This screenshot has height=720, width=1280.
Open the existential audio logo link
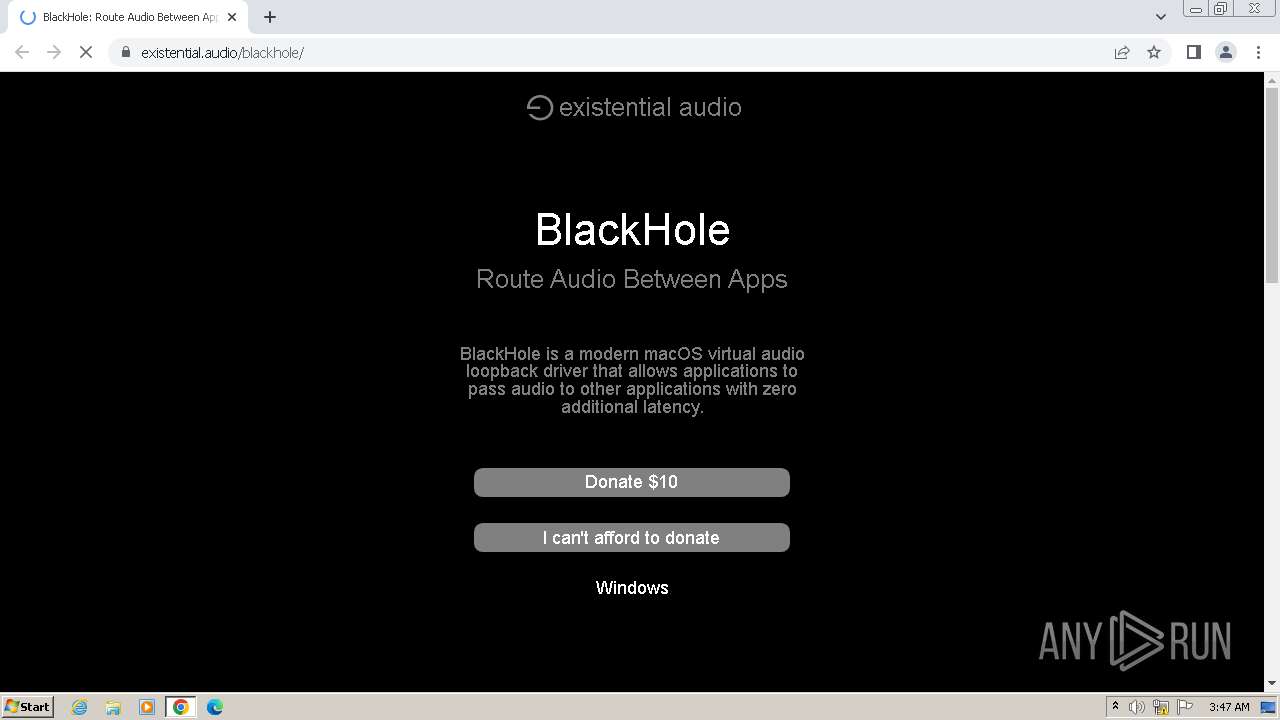634,107
